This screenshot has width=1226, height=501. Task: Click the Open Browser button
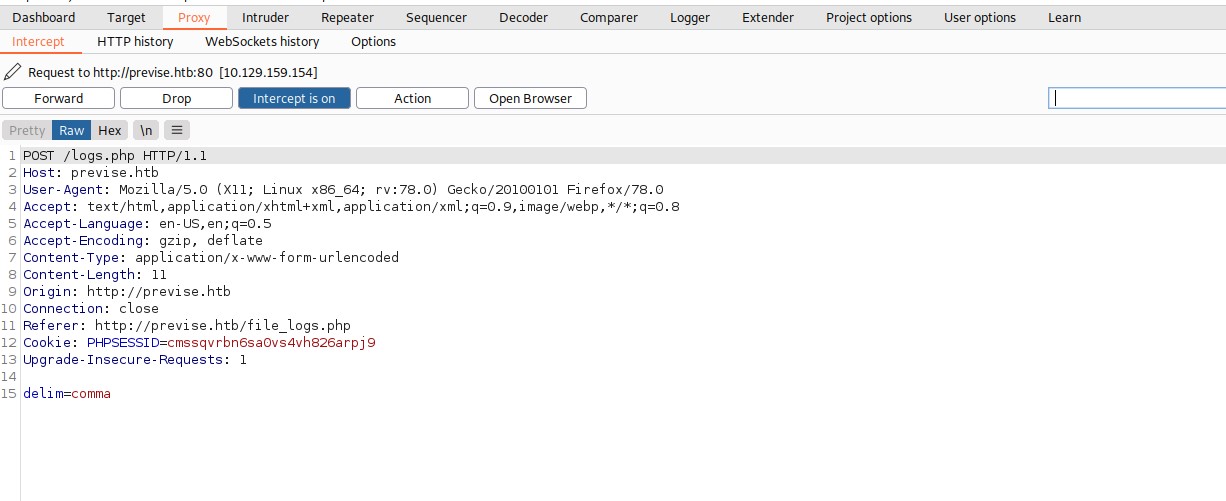tap(530, 98)
